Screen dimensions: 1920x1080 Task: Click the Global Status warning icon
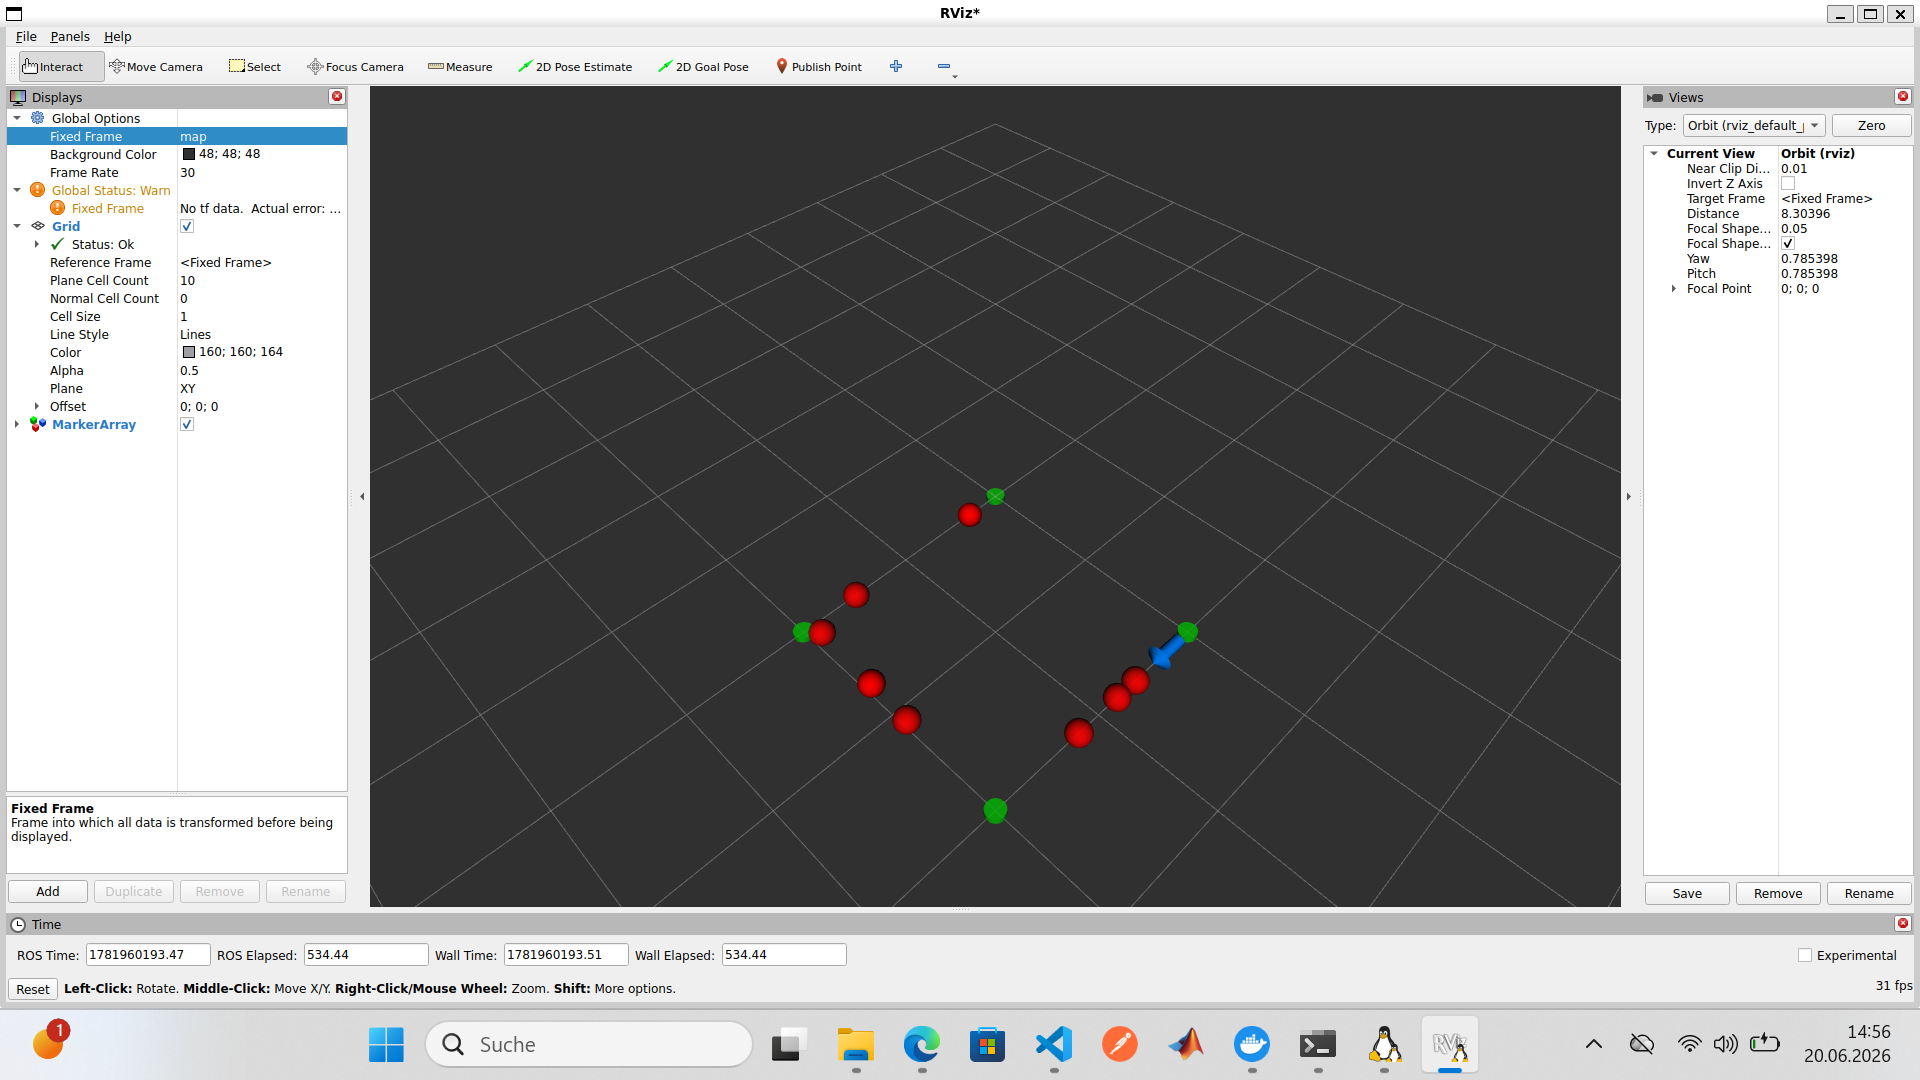38,190
